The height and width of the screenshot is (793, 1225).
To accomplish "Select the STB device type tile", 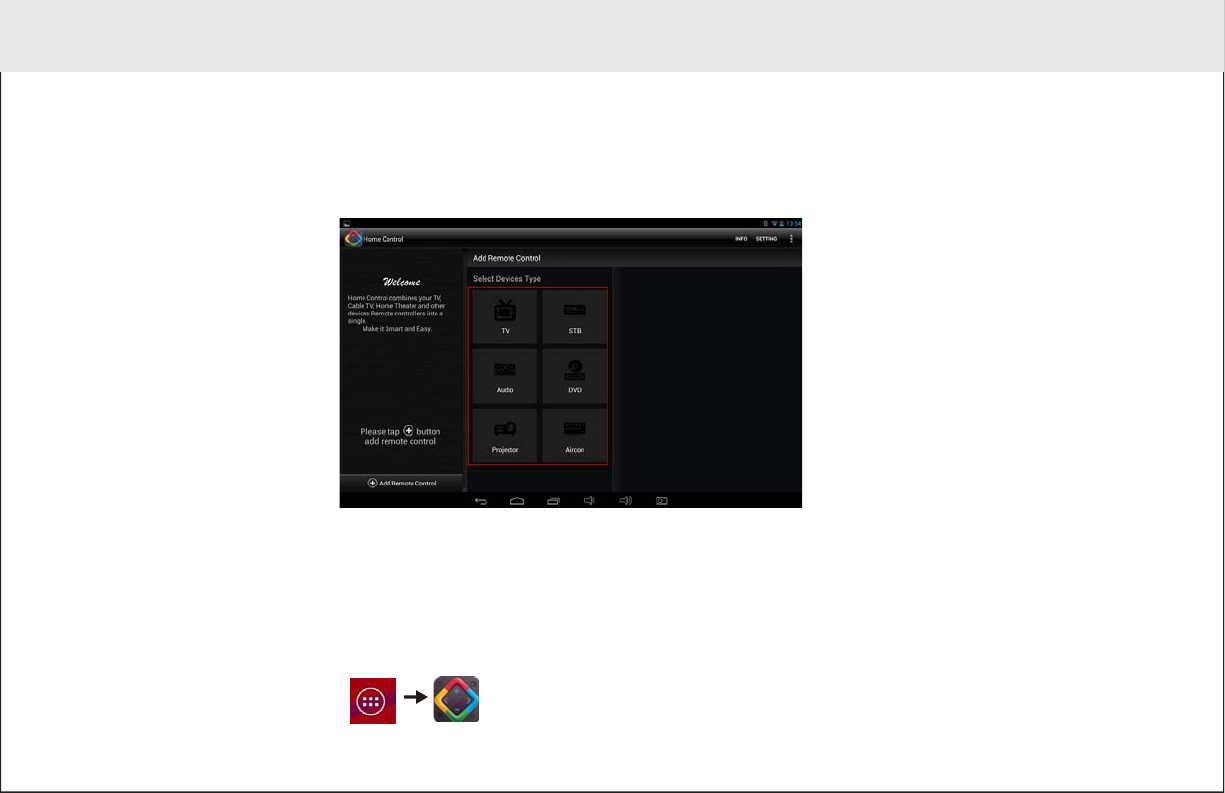I will [575, 317].
